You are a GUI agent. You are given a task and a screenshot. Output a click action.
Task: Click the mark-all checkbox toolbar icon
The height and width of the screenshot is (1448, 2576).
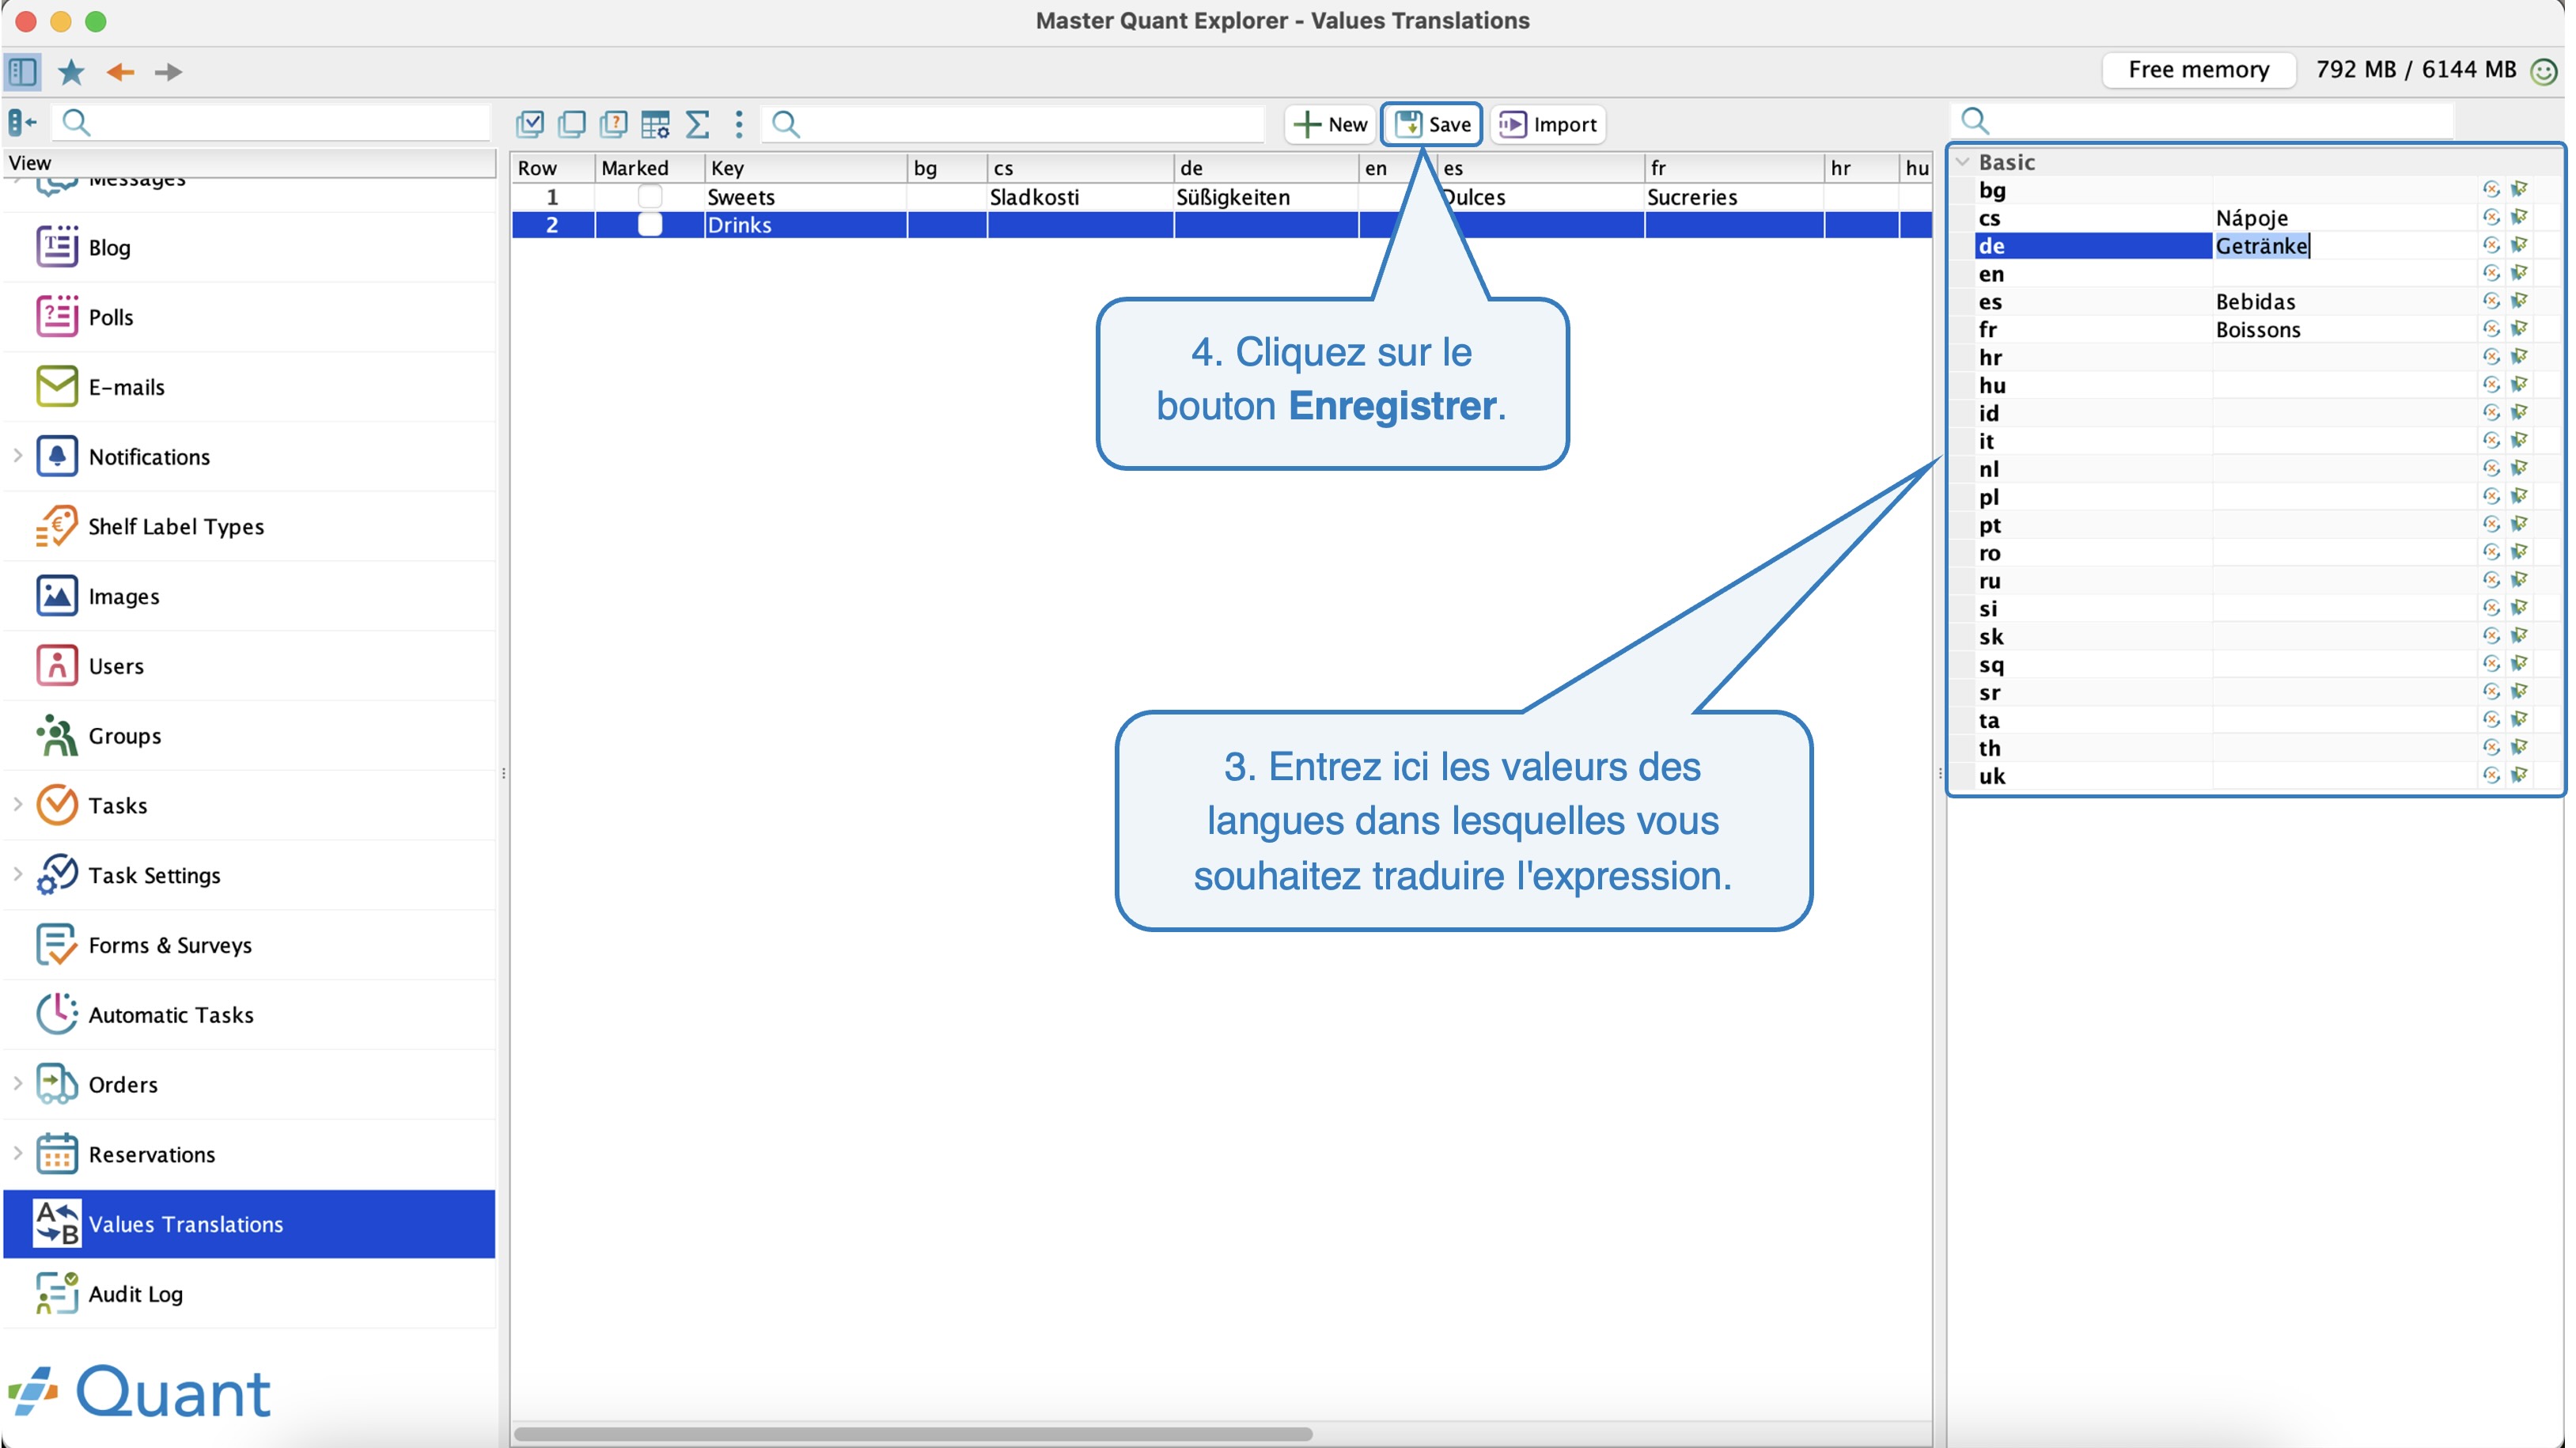pyautogui.click(x=529, y=124)
